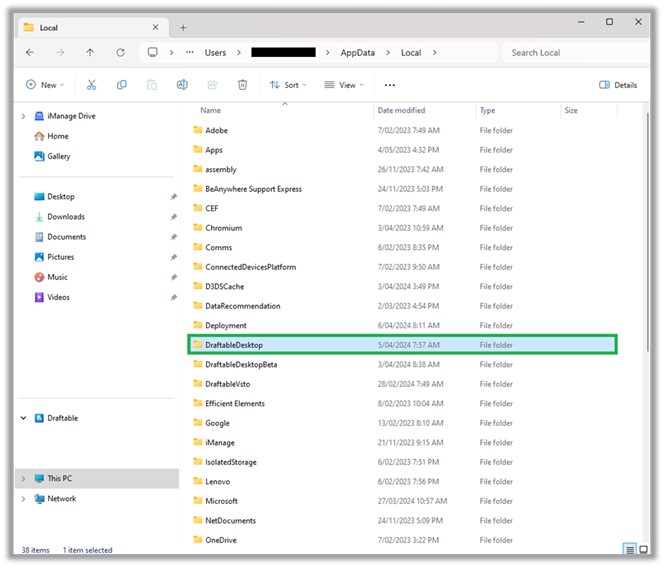This screenshot has width=664, height=567.
Task: Open the New dropdown menu
Action: (x=45, y=85)
